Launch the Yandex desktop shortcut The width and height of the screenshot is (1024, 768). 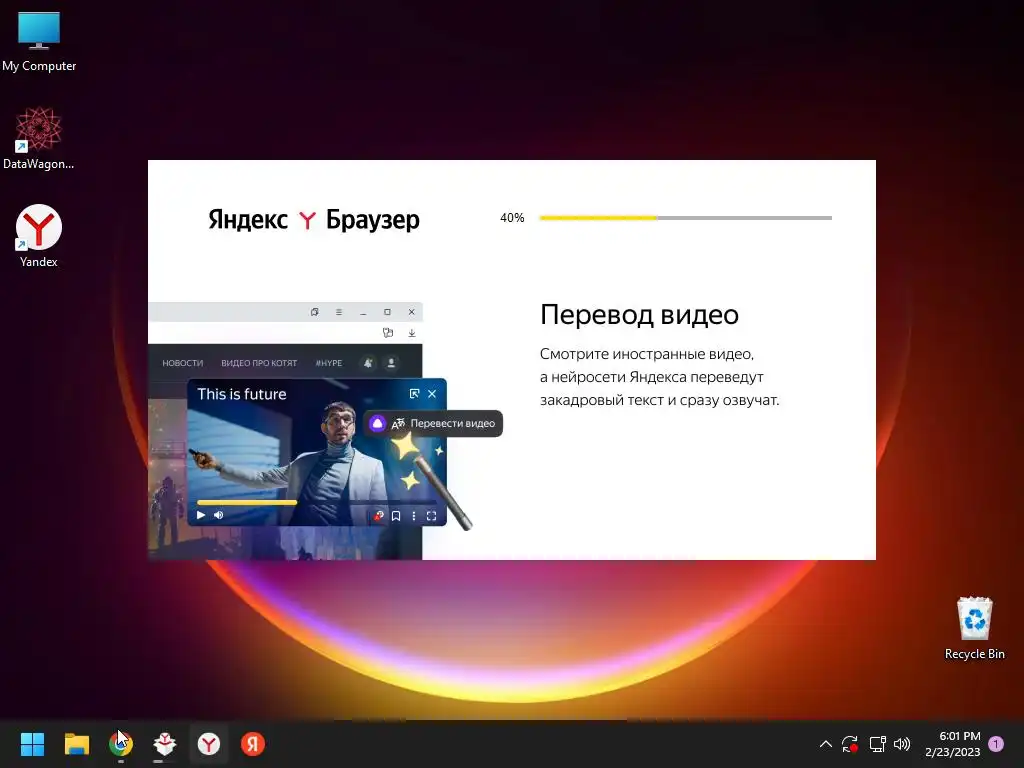[39, 236]
